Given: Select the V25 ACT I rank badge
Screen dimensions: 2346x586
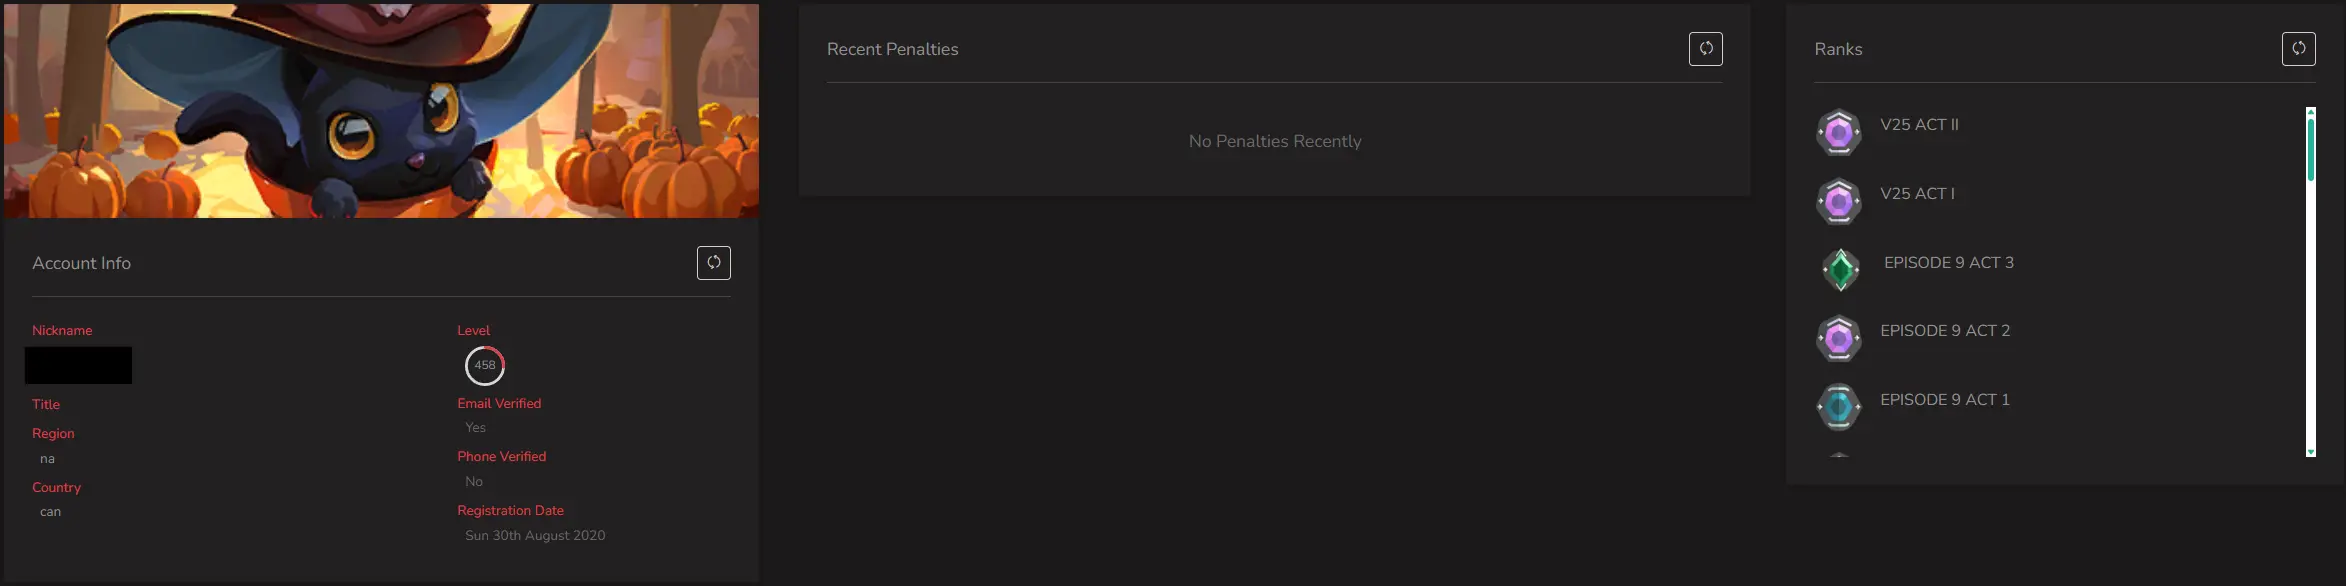Looking at the screenshot, I should pos(1838,201).
